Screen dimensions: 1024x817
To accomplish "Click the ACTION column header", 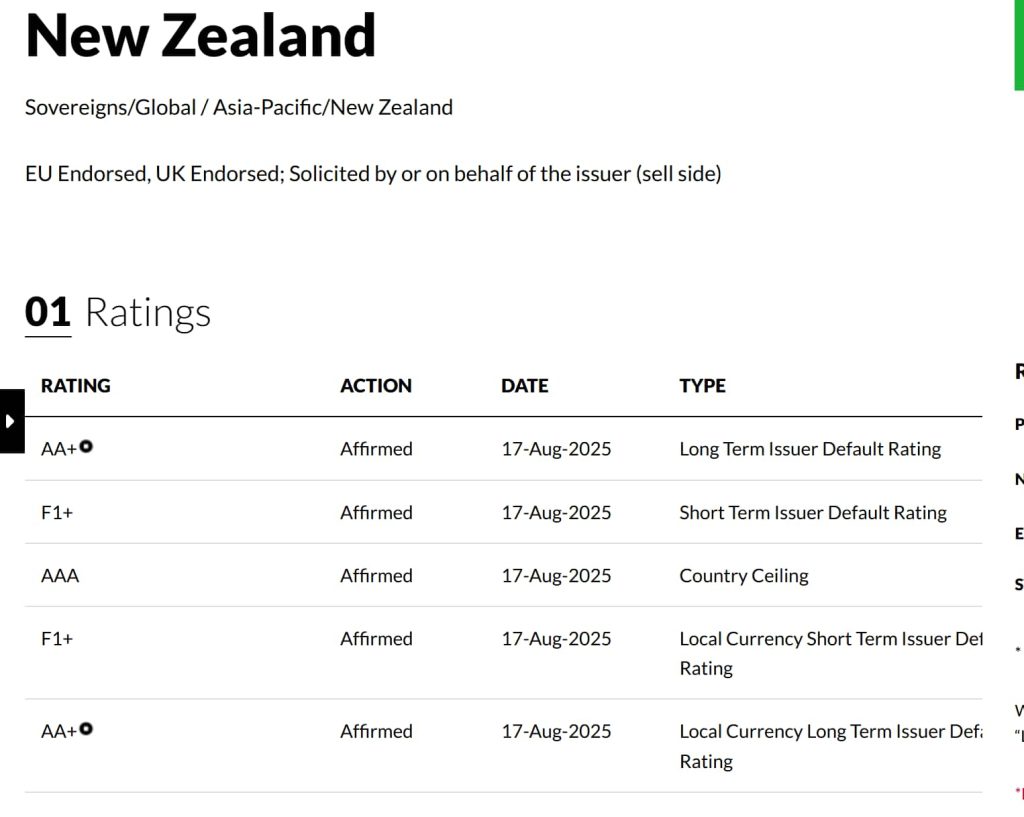I will click(x=376, y=386).
